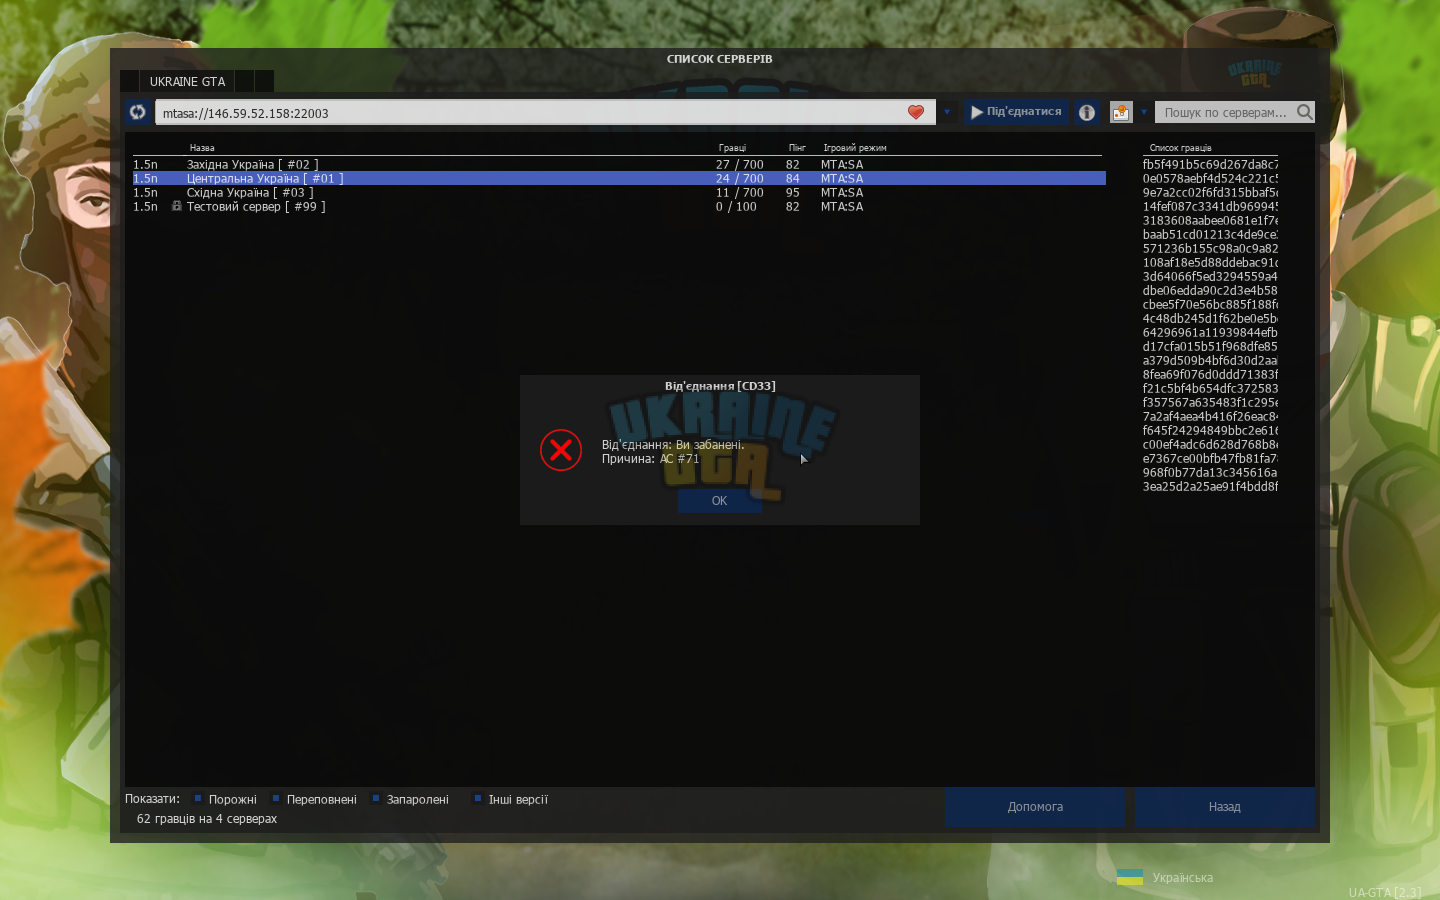Click ping value 95
The height and width of the screenshot is (900, 1440).
click(x=792, y=192)
